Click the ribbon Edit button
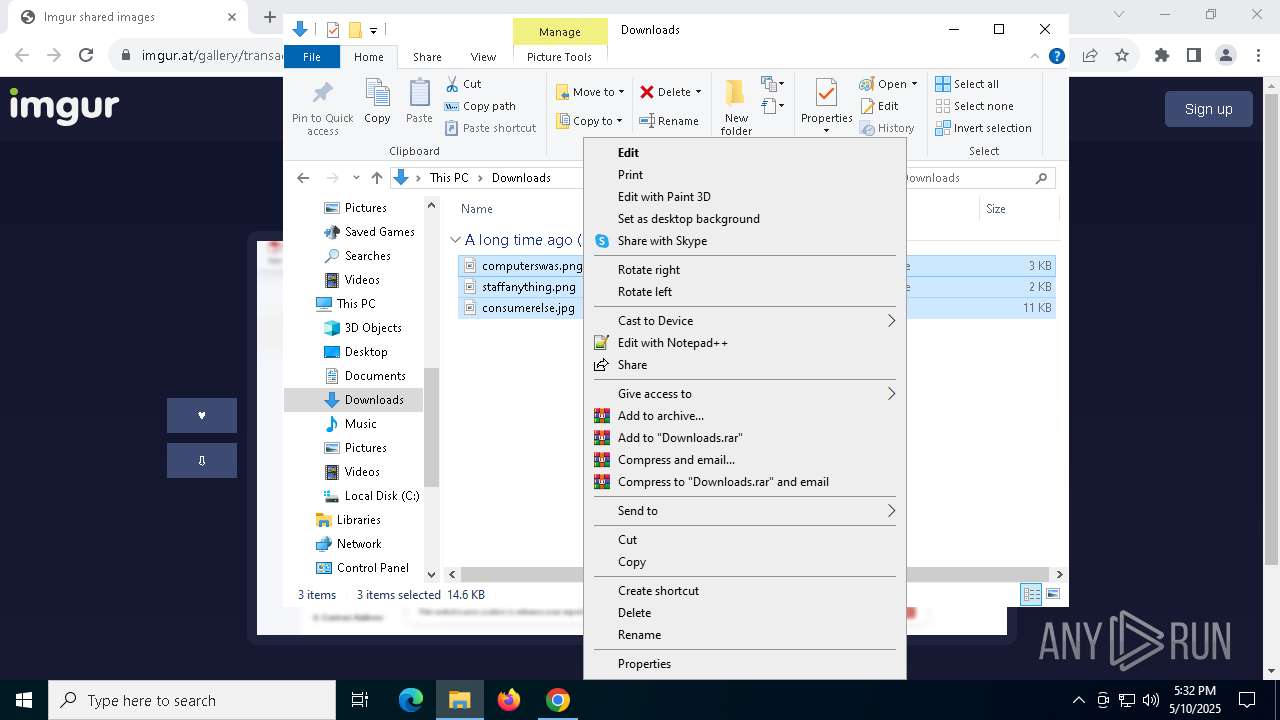1280x720 pixels. [x=879, y=106]
